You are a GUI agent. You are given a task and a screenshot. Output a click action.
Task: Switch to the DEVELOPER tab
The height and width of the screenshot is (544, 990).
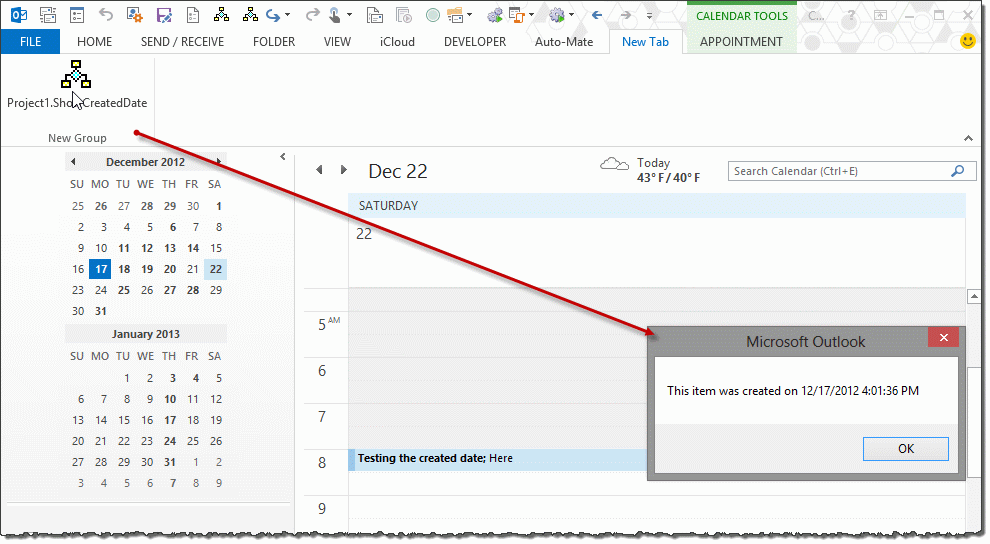click(475, 42)
